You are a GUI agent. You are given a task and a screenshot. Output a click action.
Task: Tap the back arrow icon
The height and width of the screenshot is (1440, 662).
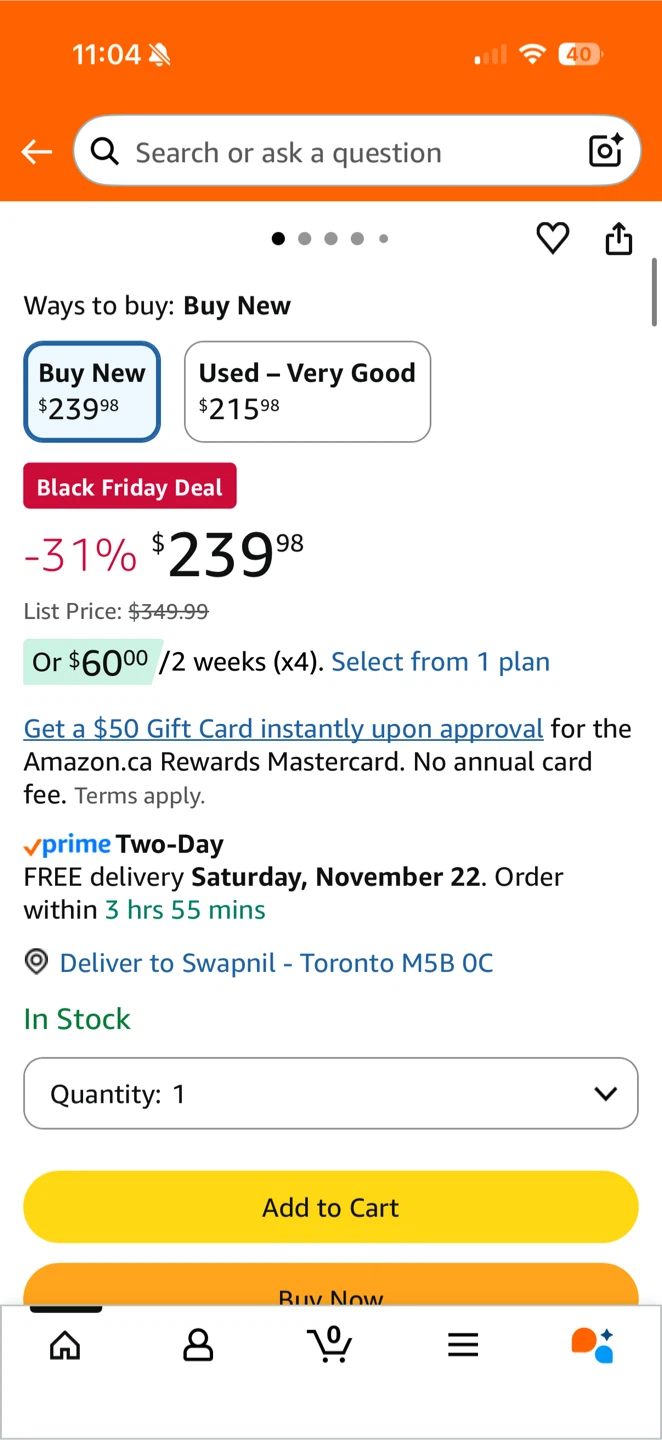coord(37,152)
